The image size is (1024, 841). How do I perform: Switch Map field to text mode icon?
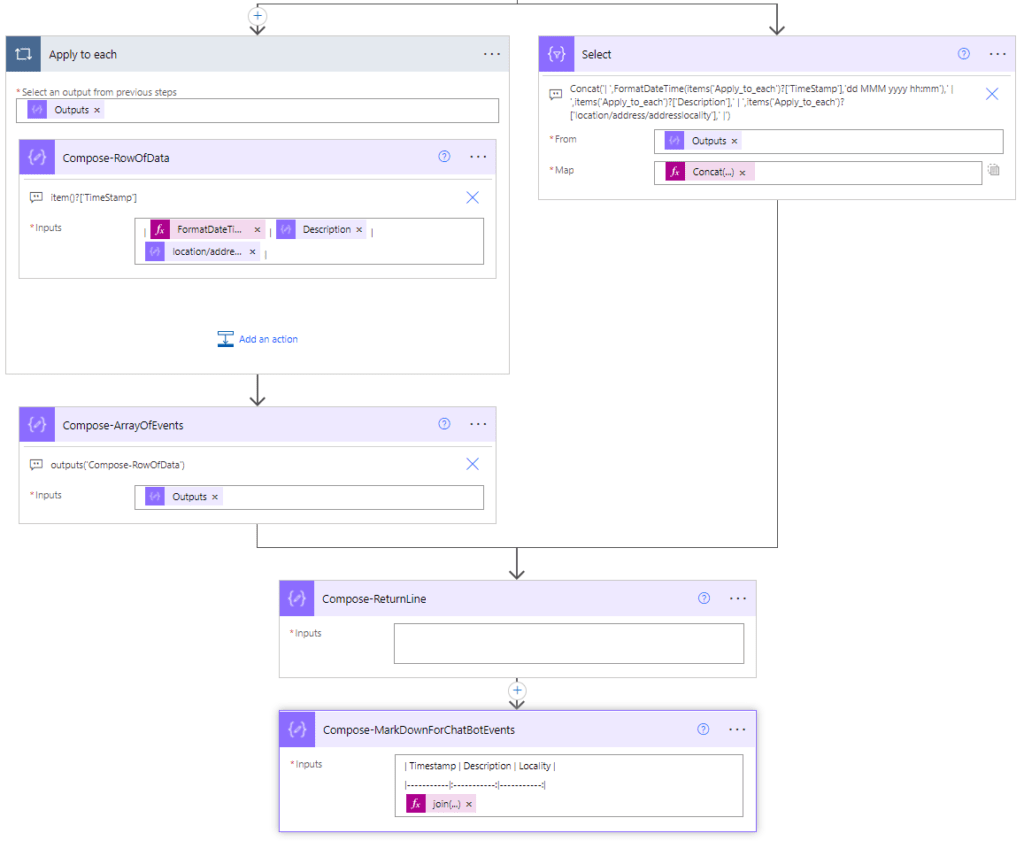pos(993,171)
